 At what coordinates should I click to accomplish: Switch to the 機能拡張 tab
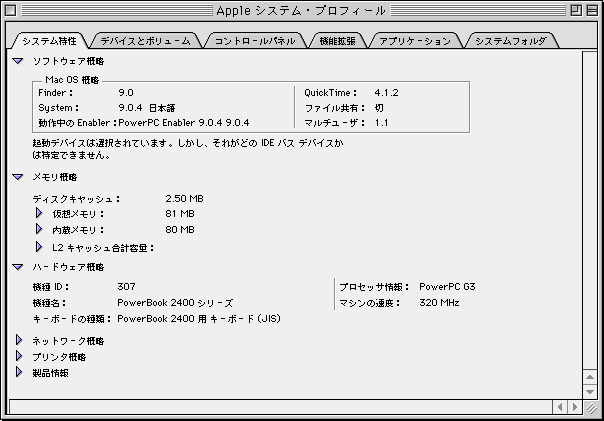337,41
